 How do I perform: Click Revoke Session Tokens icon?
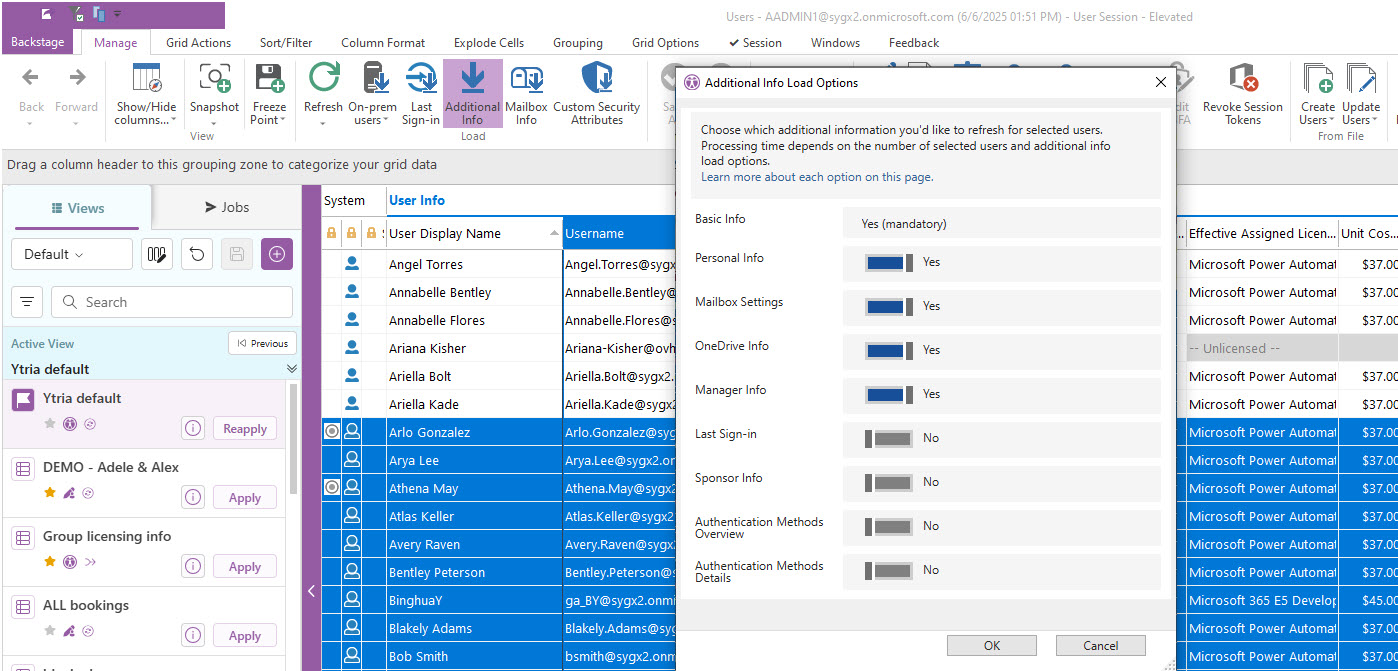1242,80
